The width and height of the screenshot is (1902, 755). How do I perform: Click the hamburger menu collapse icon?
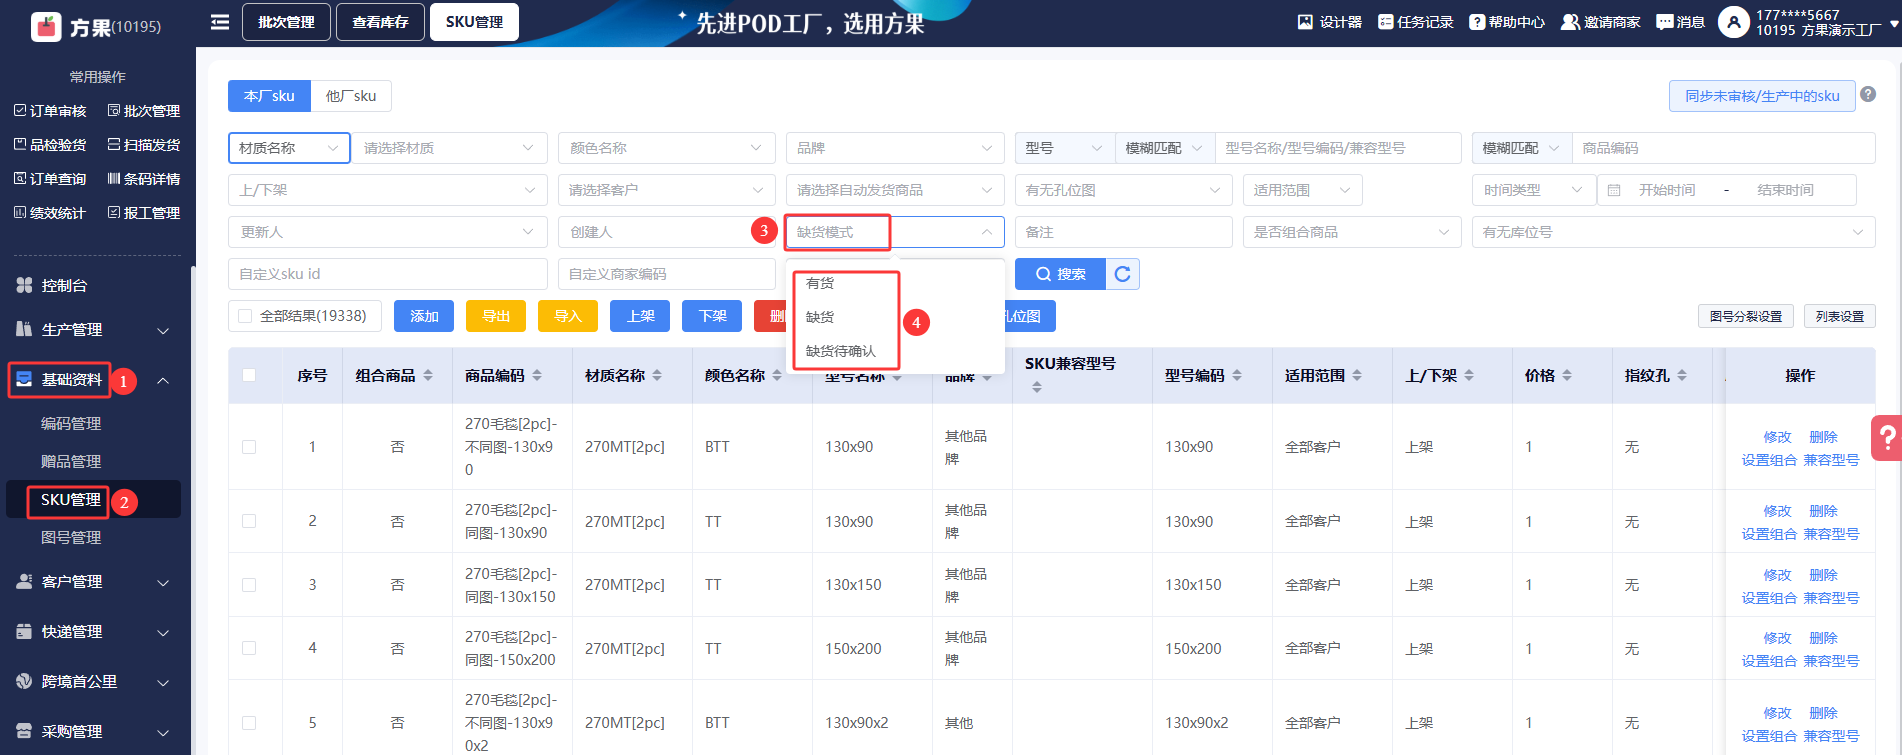pyautogui.click(x=220, y=22)
